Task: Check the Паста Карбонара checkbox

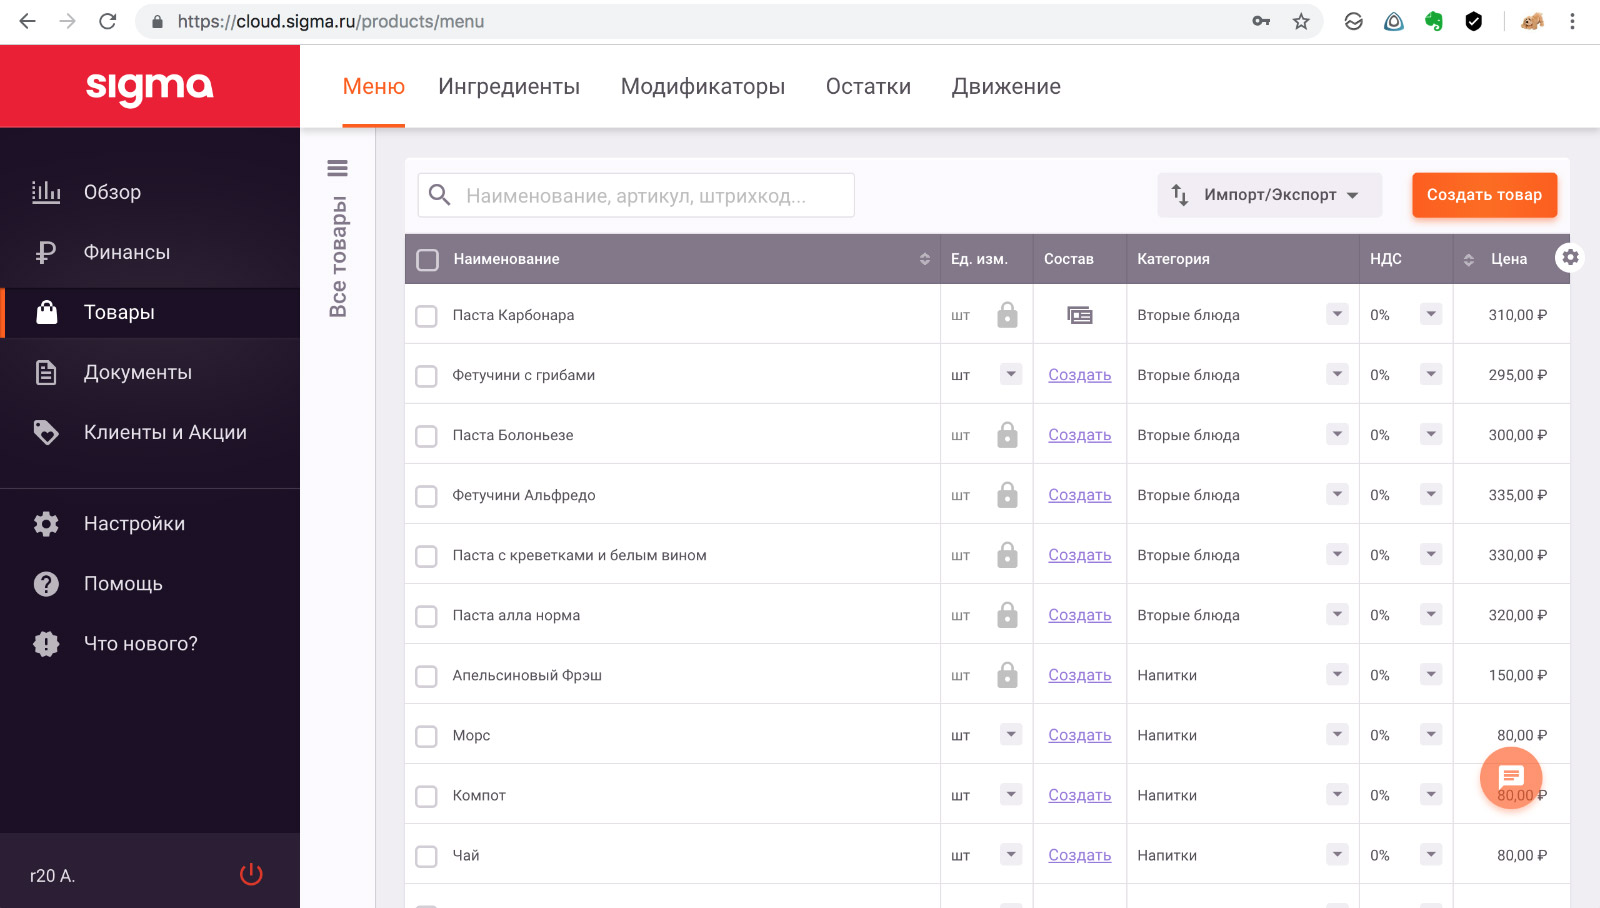Action: coord(426,316)
